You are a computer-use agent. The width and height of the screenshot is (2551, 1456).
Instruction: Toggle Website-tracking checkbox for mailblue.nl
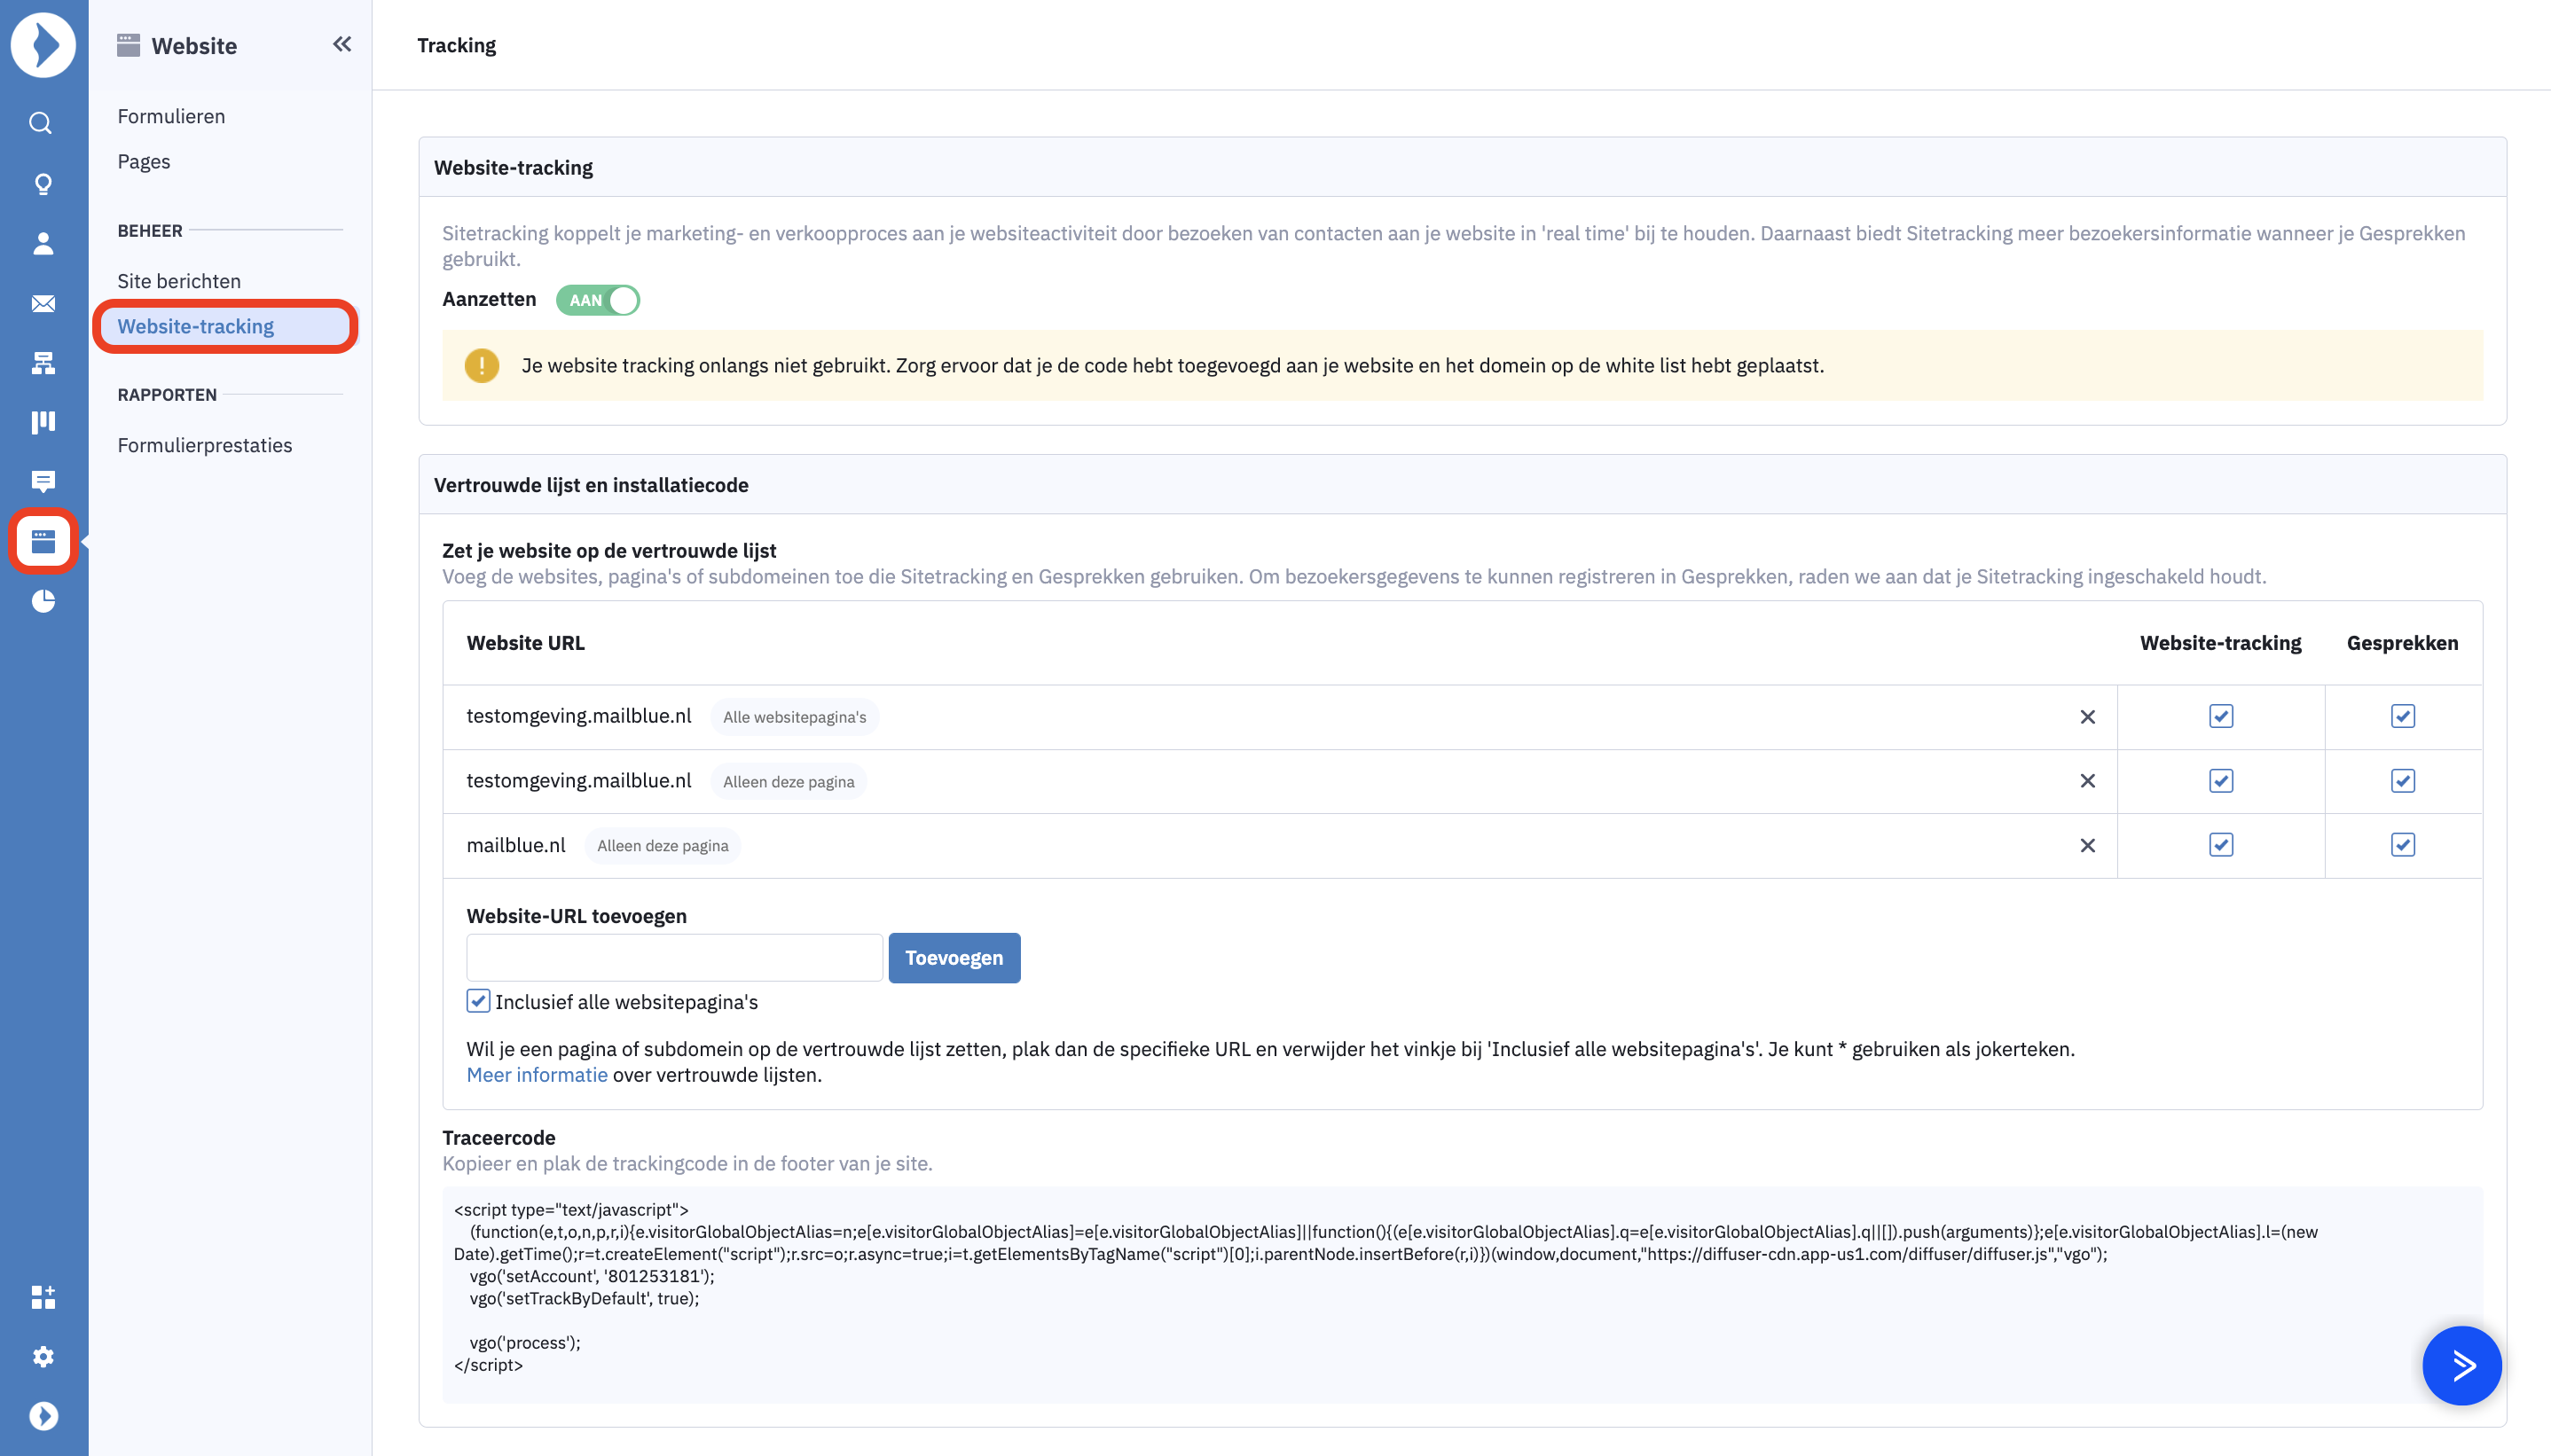tap(2220, 845)
